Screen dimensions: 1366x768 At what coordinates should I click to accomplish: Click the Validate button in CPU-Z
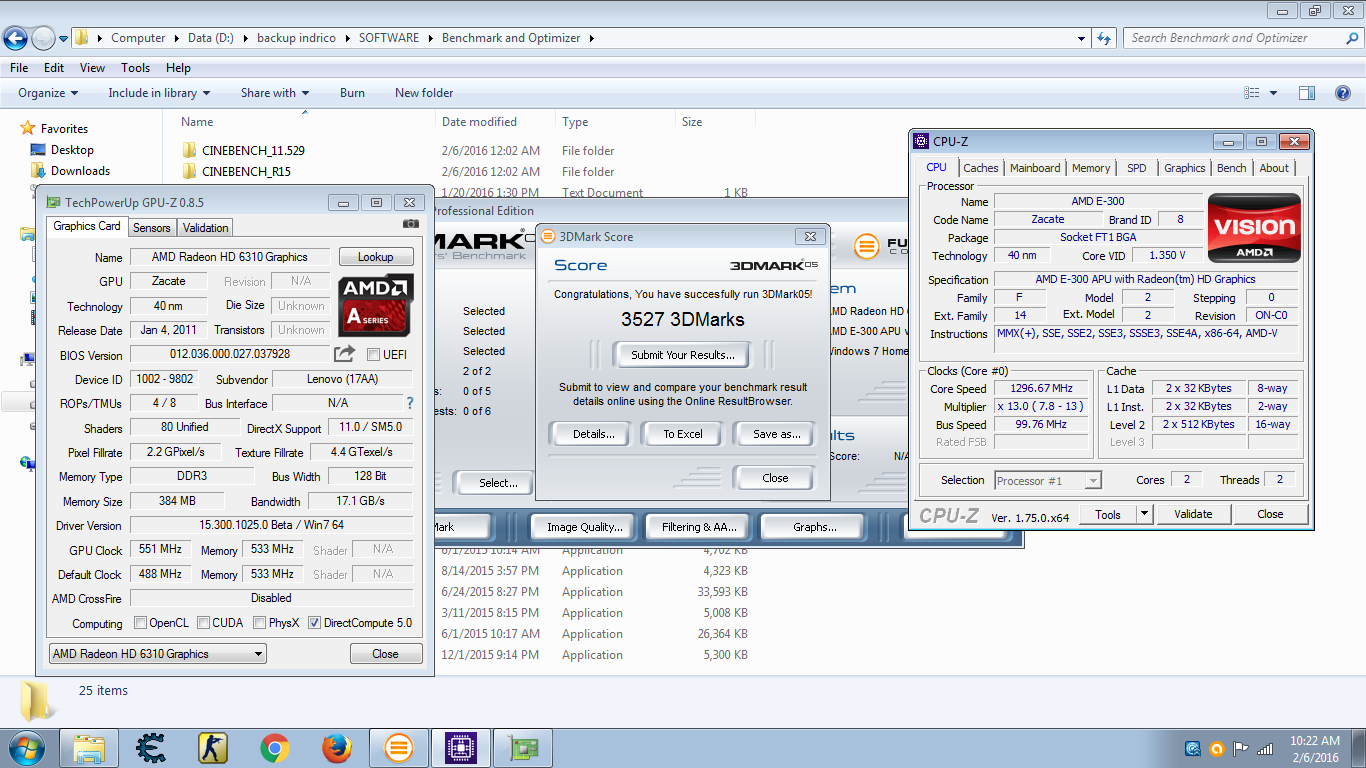(1193, 514)
